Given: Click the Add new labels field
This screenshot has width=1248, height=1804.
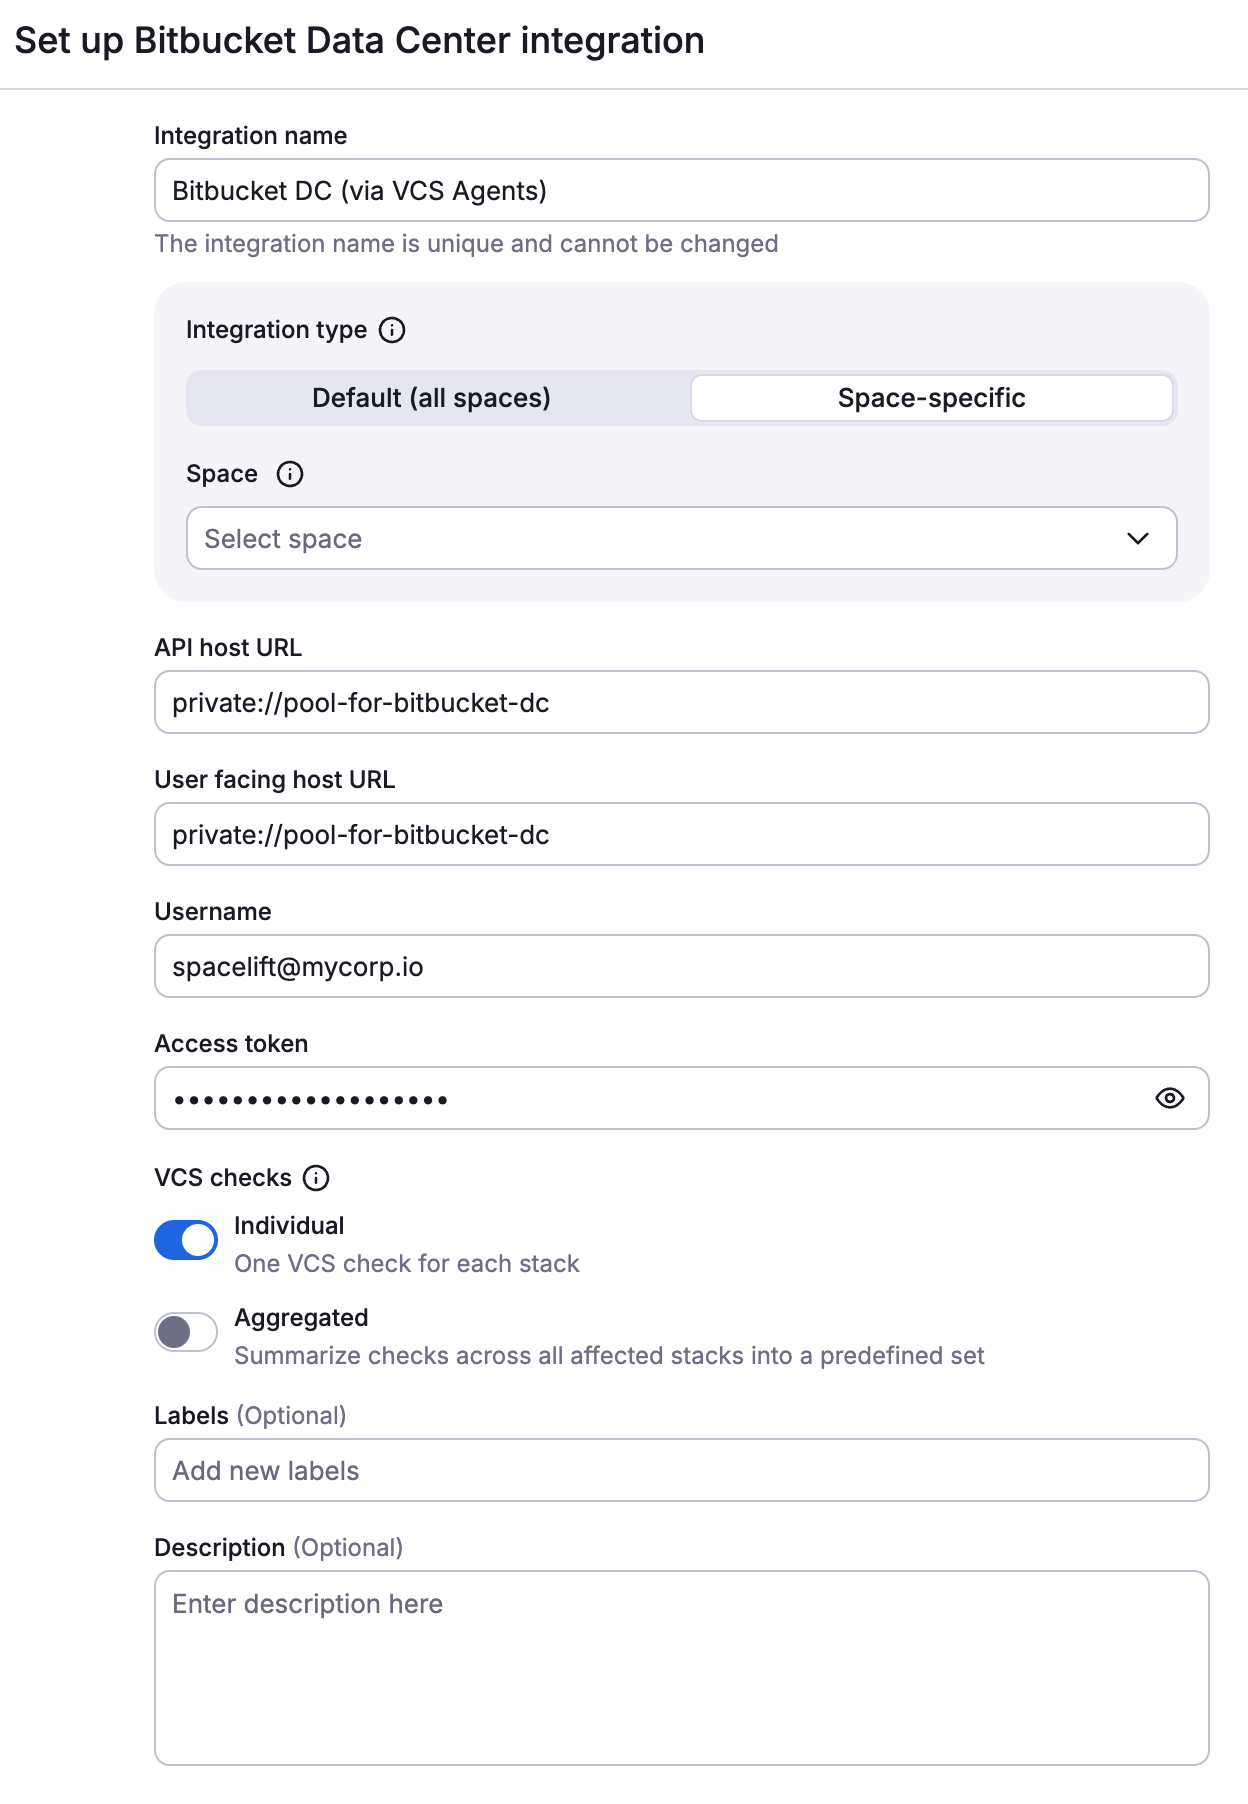Looking at the screenshot, I should click(682, 1470).
